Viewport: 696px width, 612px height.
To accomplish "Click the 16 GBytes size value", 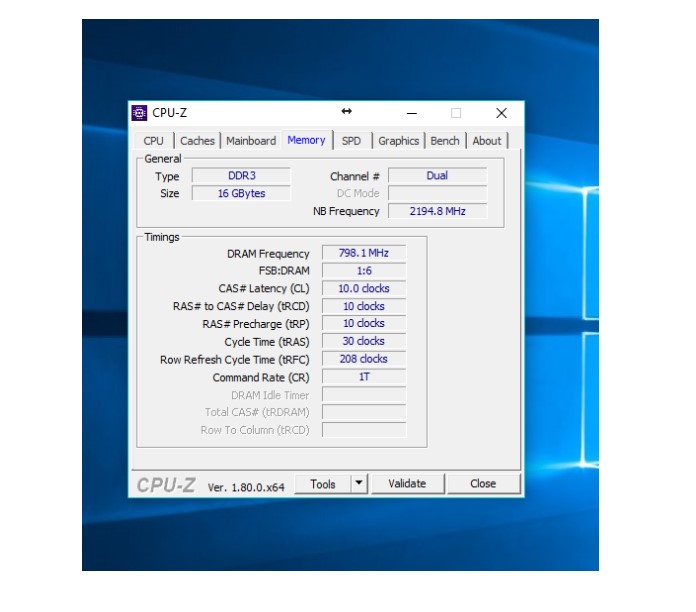I will [241, 193].
